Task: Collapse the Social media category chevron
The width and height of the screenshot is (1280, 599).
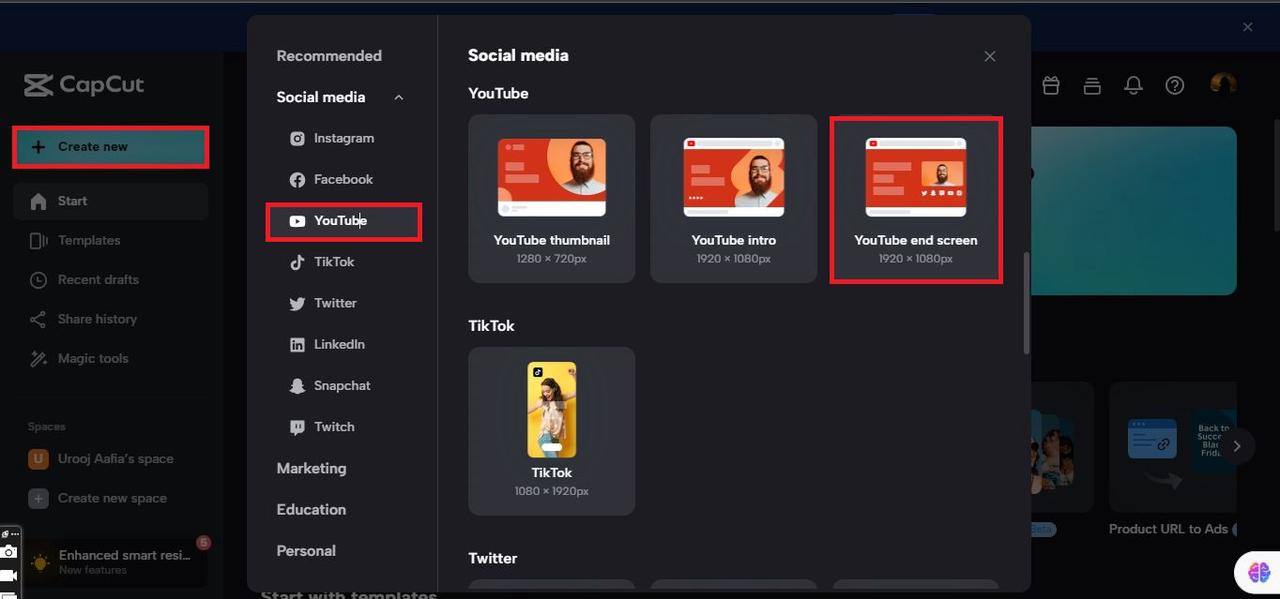Action: point(399,97)
